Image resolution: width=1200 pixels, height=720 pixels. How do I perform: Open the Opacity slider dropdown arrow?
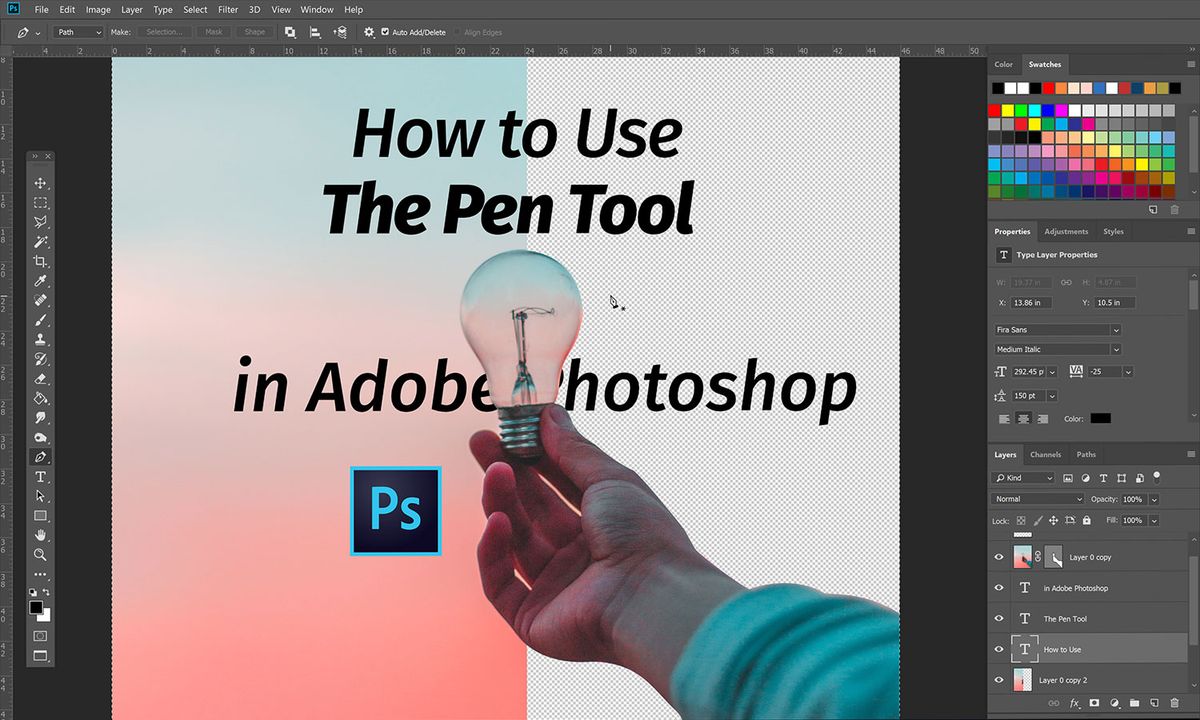(x=1154, y=498)
